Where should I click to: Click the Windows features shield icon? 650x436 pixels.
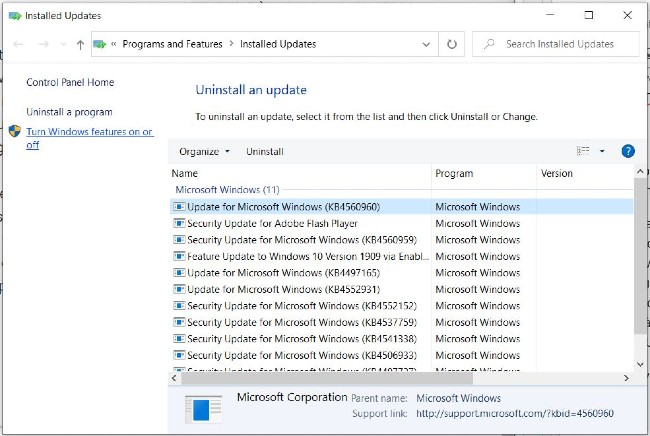[15, 131]
